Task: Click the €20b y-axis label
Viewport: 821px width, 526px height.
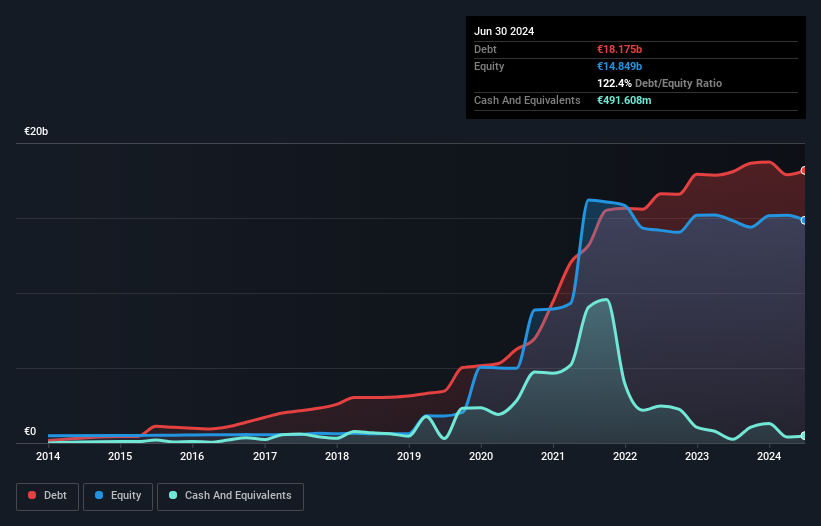Action: 36,131
